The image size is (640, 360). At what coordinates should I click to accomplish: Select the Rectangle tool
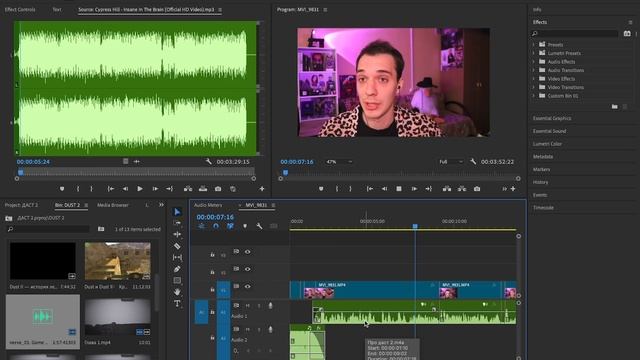coord(177,280)
